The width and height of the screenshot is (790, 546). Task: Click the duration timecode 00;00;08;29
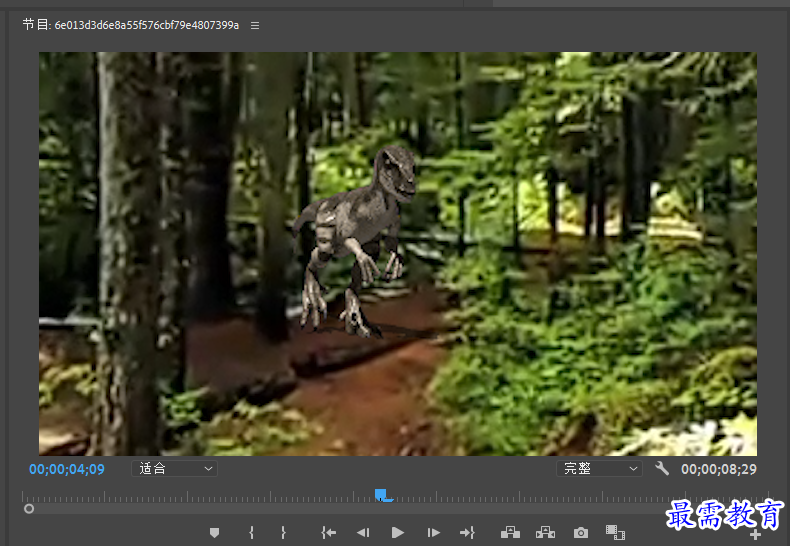point(719,469)
